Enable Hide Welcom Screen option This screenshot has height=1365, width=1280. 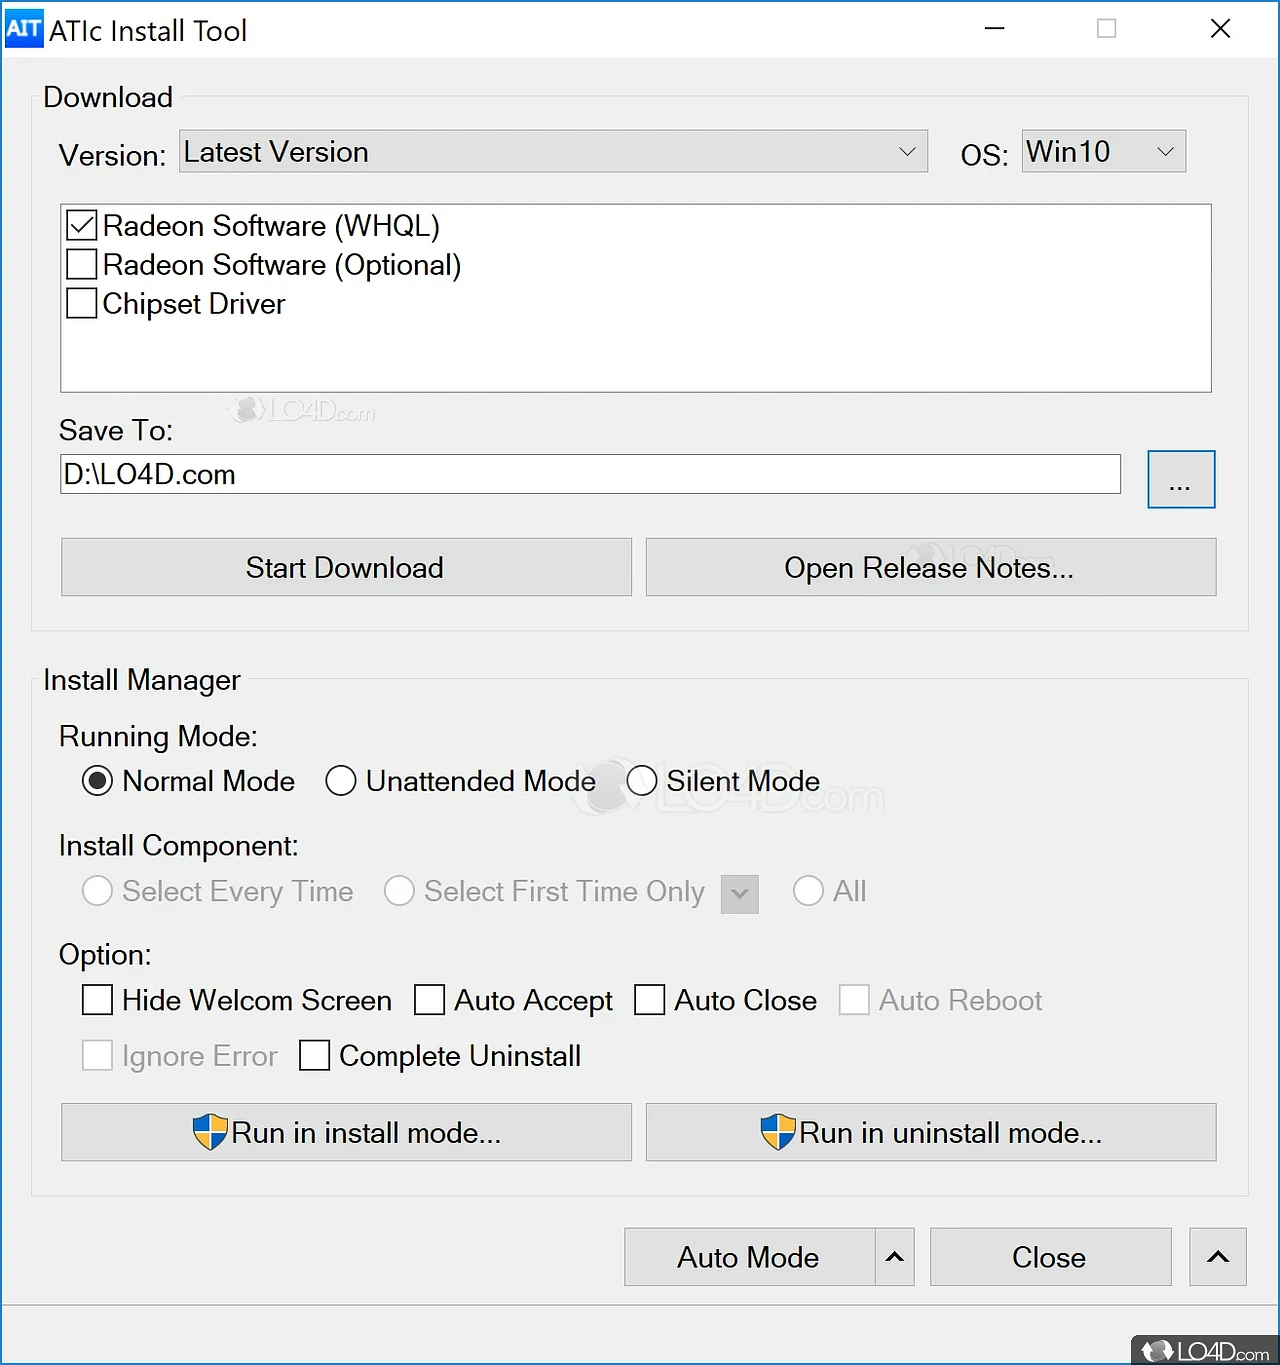click(96, 1000)
